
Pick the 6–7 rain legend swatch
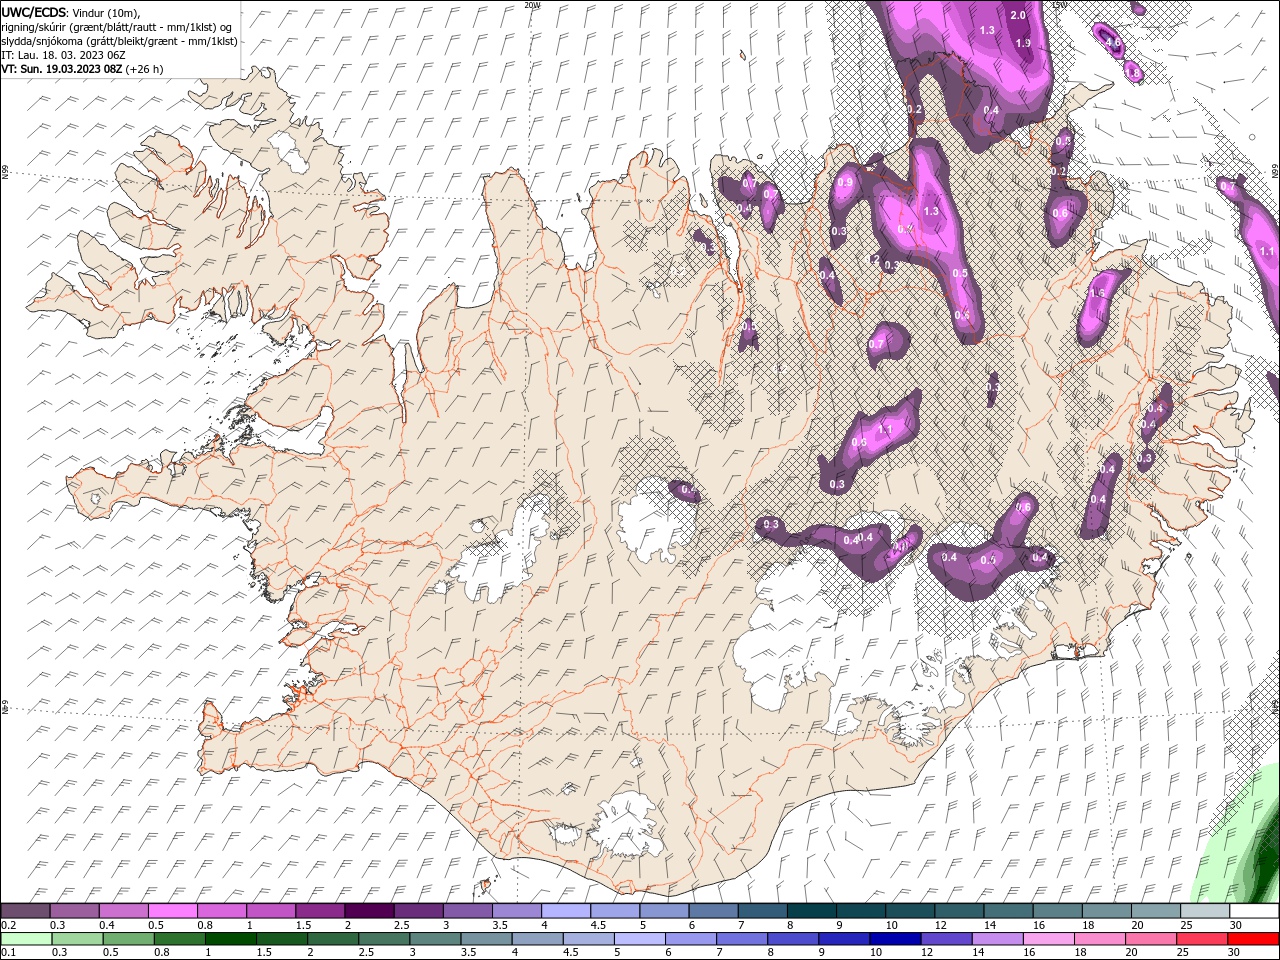(x=690, y=938)
